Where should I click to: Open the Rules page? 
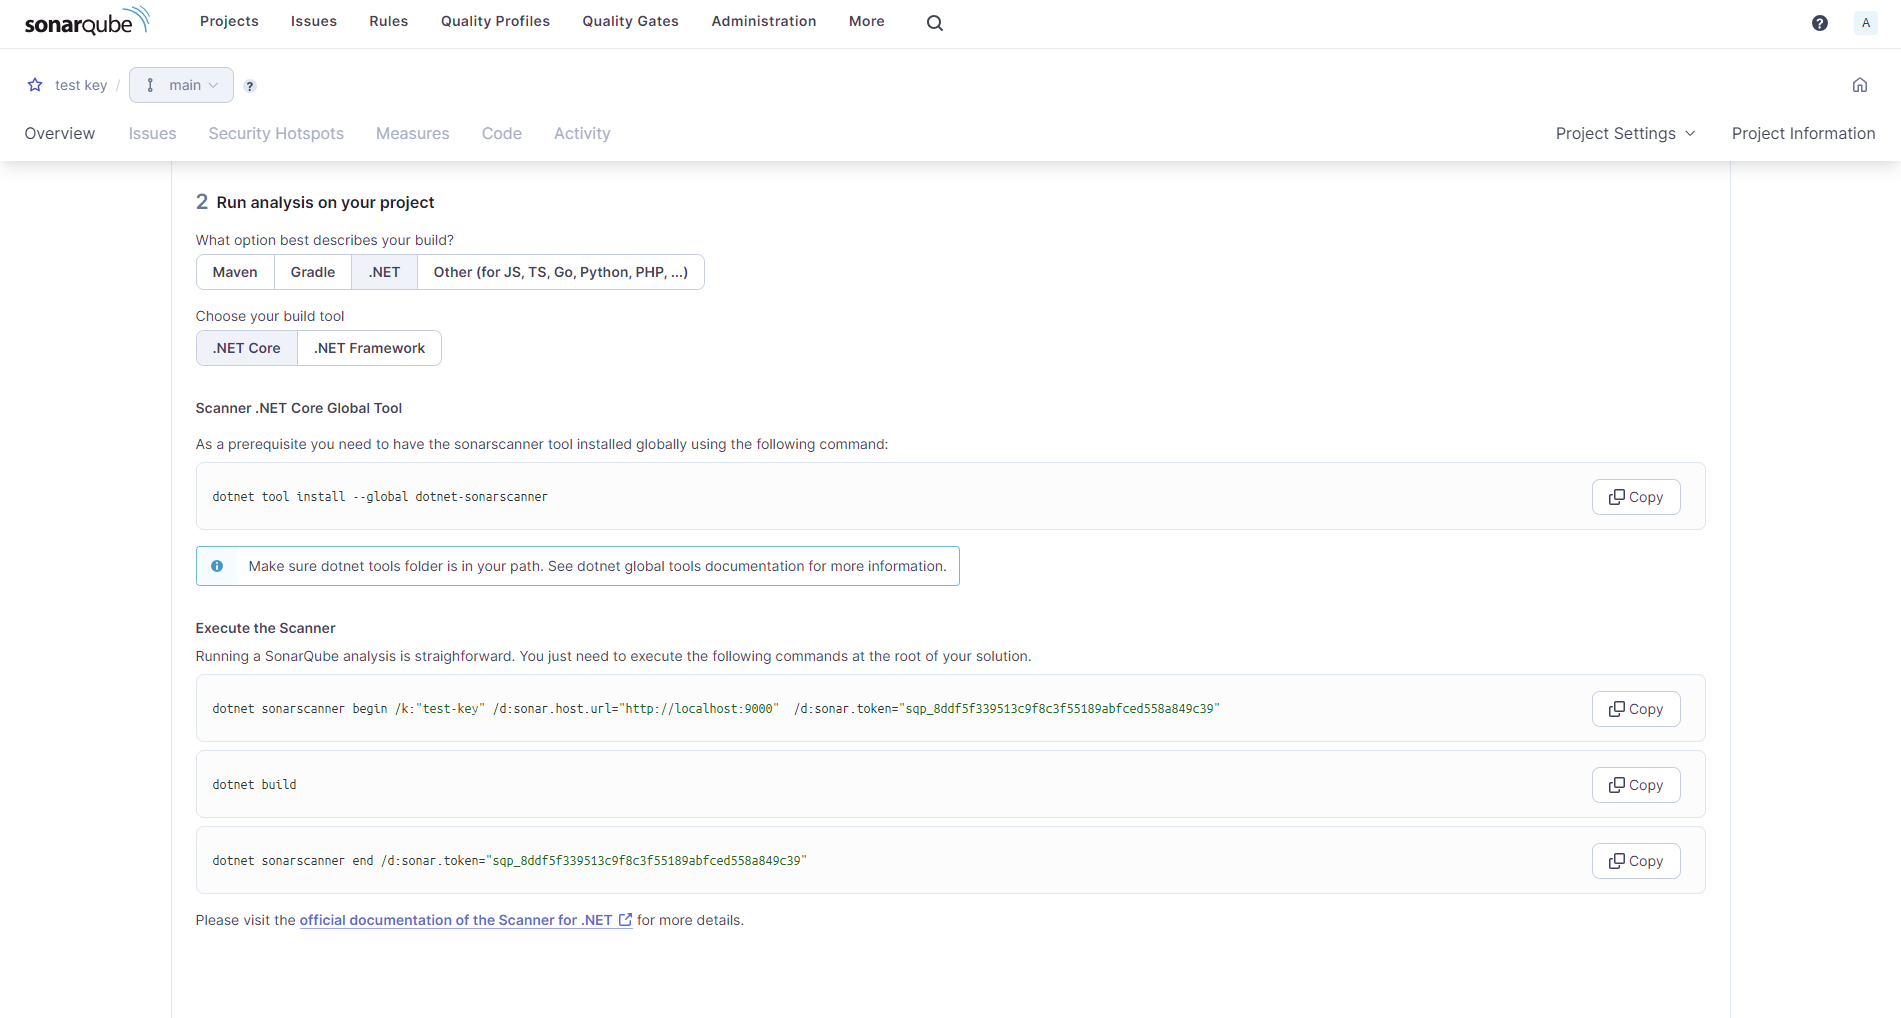tap(388, 21)
